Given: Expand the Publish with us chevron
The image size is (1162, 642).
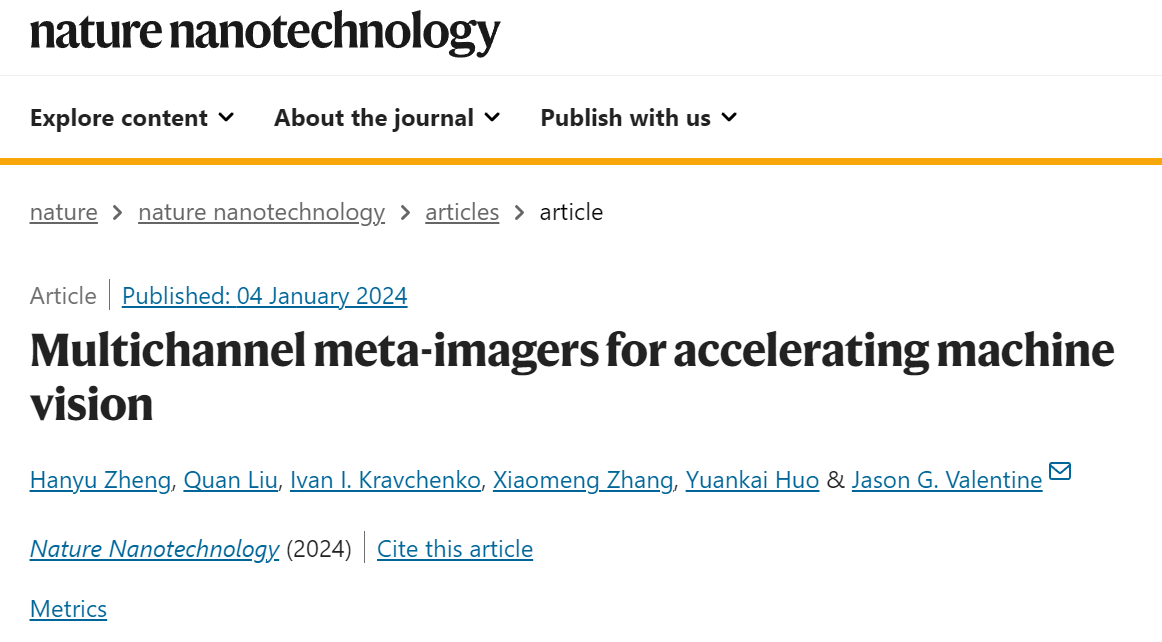Looking at the screenshot, I should pyautogui.click(x=729, y=117).
